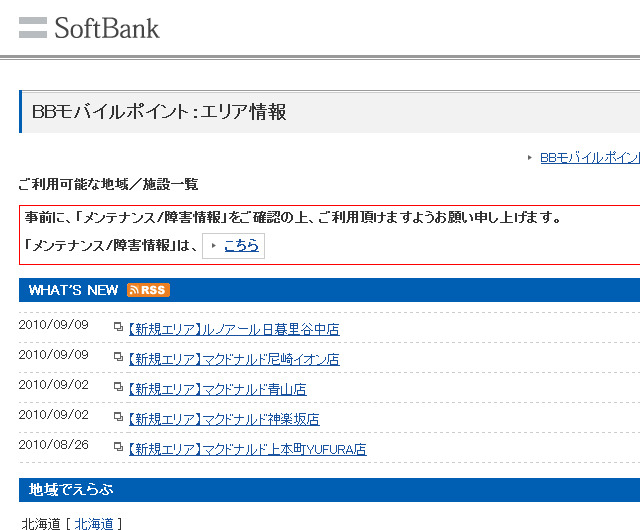Open 【新規エリア】ルノアール日暮里谷中店 link
Screen dimensions: 640x530
tap(234, 329)
